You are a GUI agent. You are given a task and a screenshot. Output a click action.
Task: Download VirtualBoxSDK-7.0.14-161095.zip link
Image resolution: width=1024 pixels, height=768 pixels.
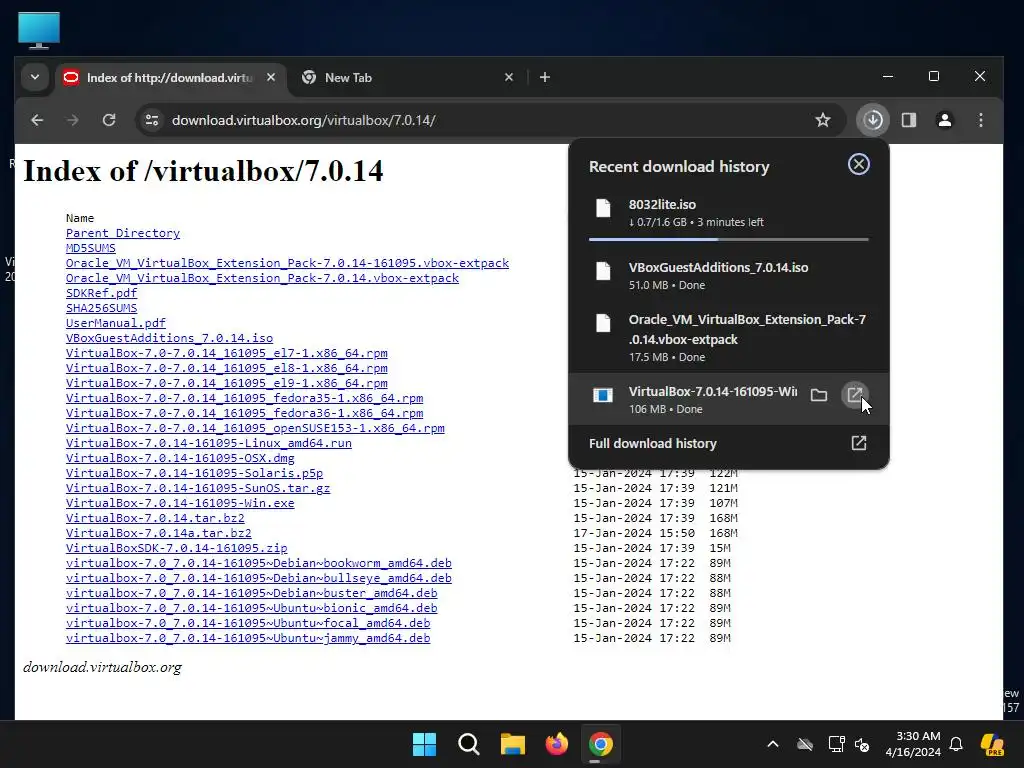(176, 549)
